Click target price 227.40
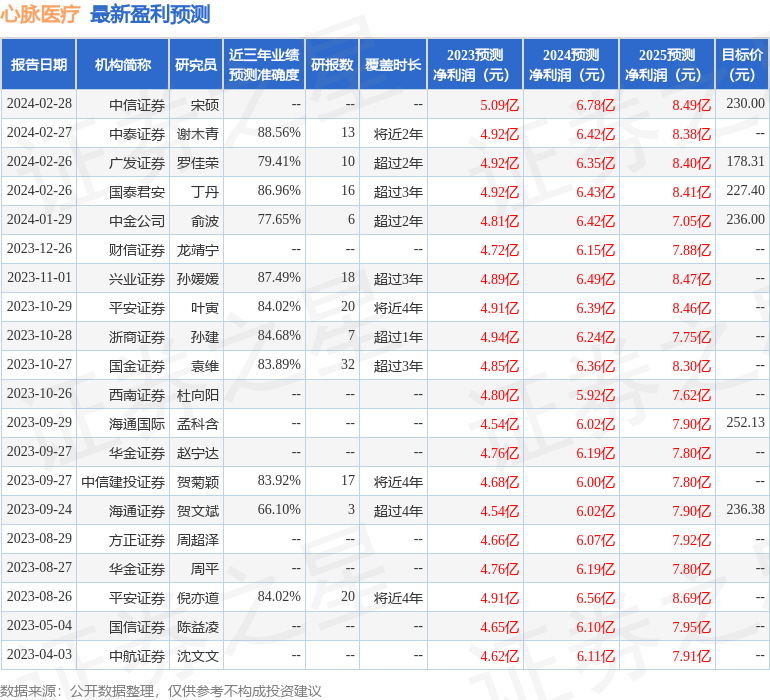This screenshot has width=770, height=700. (x=745, y=191)
